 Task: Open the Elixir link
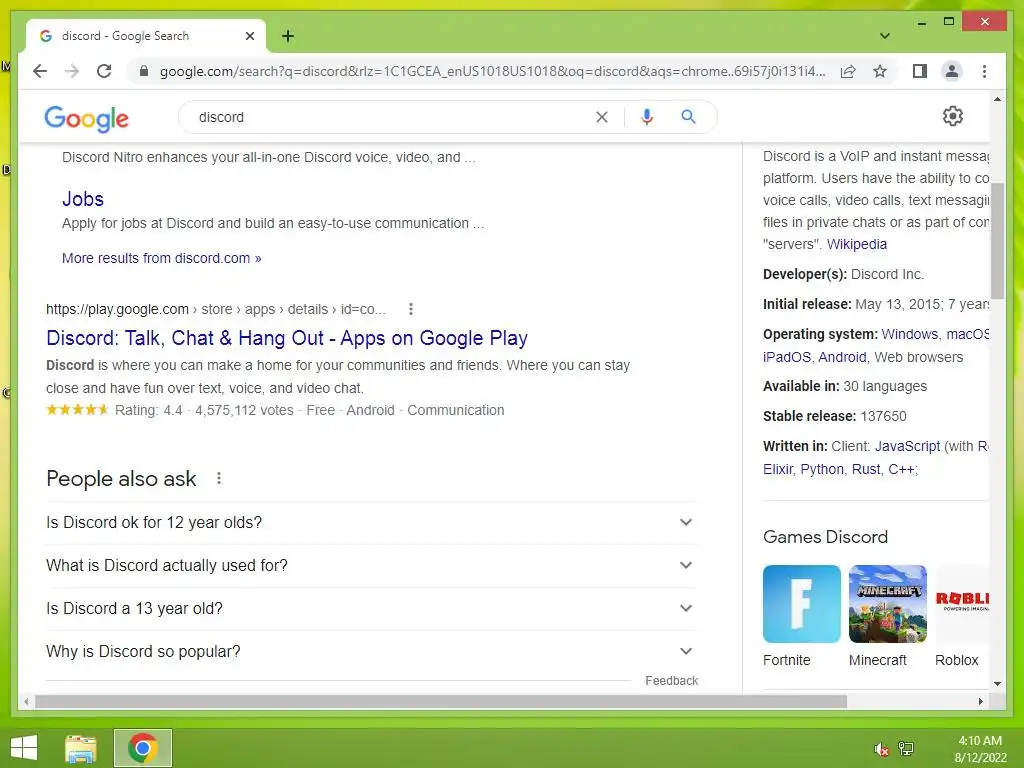pyautogui.click(x=778, y=470)
